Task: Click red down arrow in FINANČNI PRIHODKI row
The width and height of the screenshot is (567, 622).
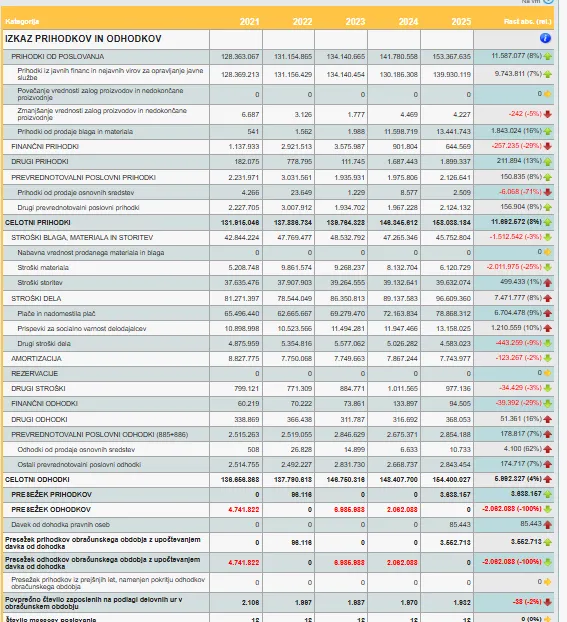Action: click(548, 146)
